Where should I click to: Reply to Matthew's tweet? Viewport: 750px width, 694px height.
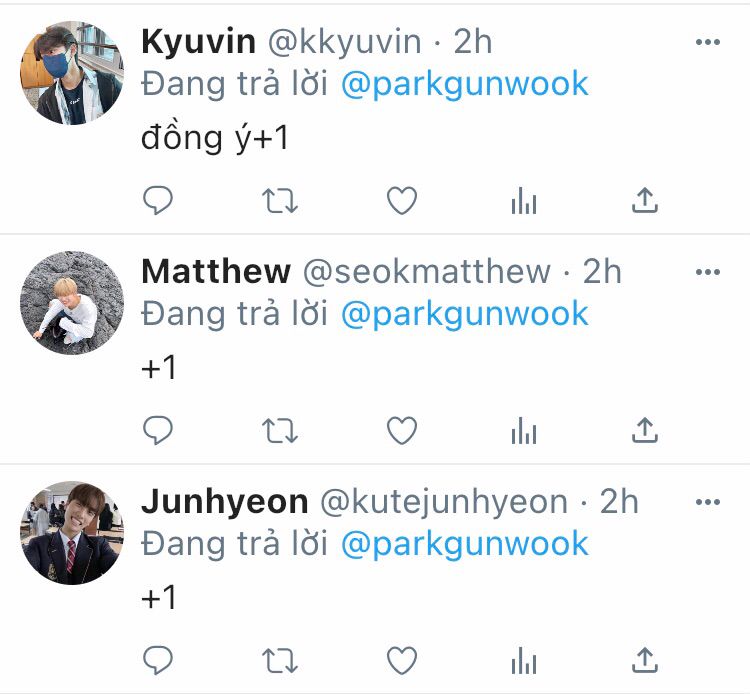coord(158,430)
